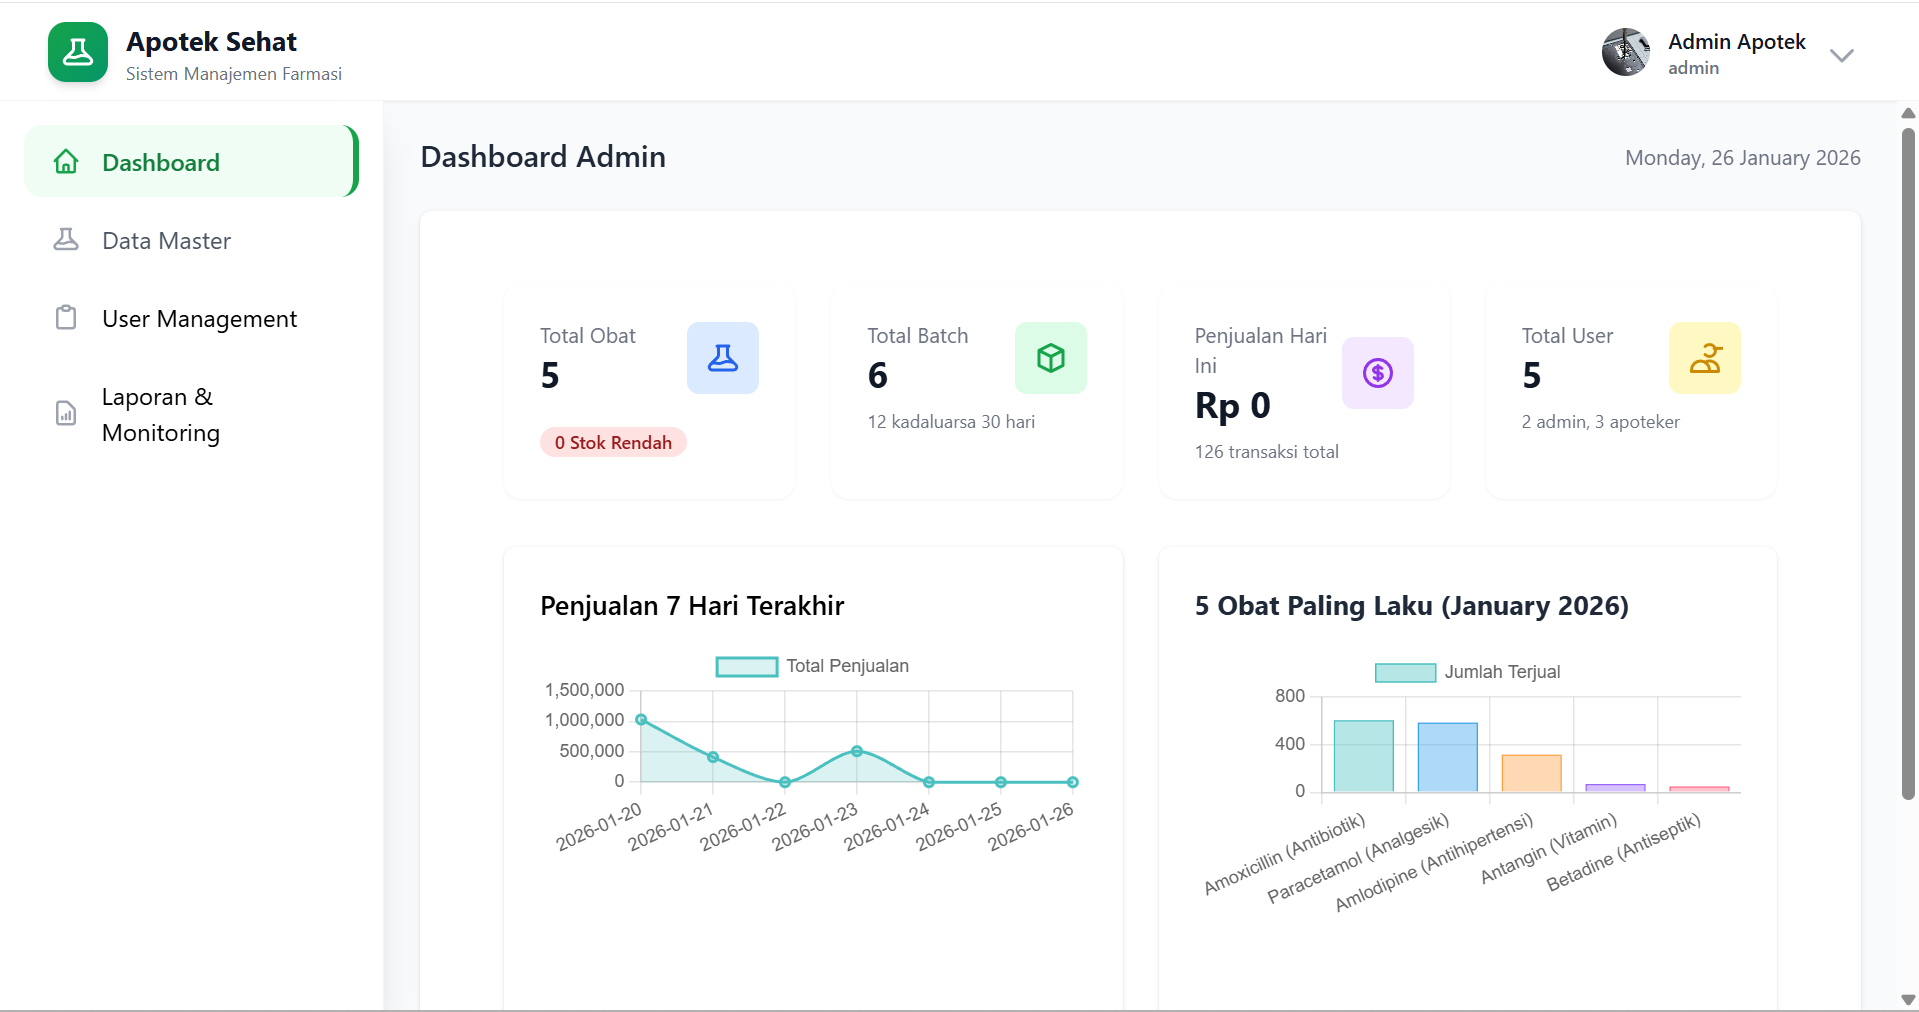Toggle the Jumlah Terjual legend box
1919x1012 pixels.
(1405, 673)
